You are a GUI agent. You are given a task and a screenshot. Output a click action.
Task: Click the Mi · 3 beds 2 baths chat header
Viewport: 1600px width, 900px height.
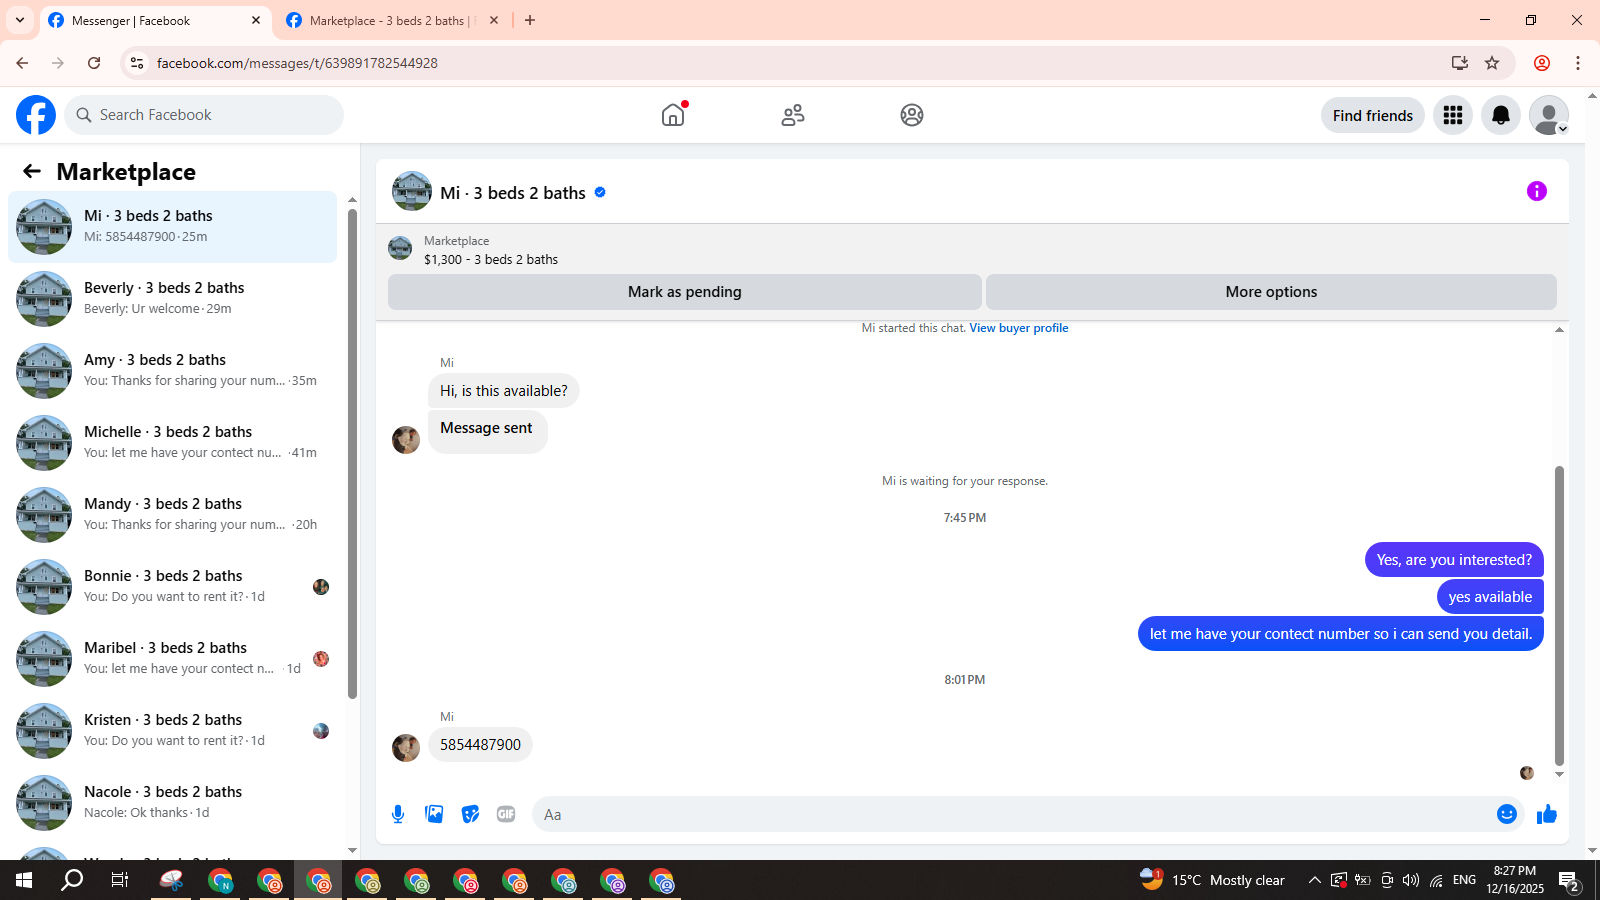(x=513, y=193)
